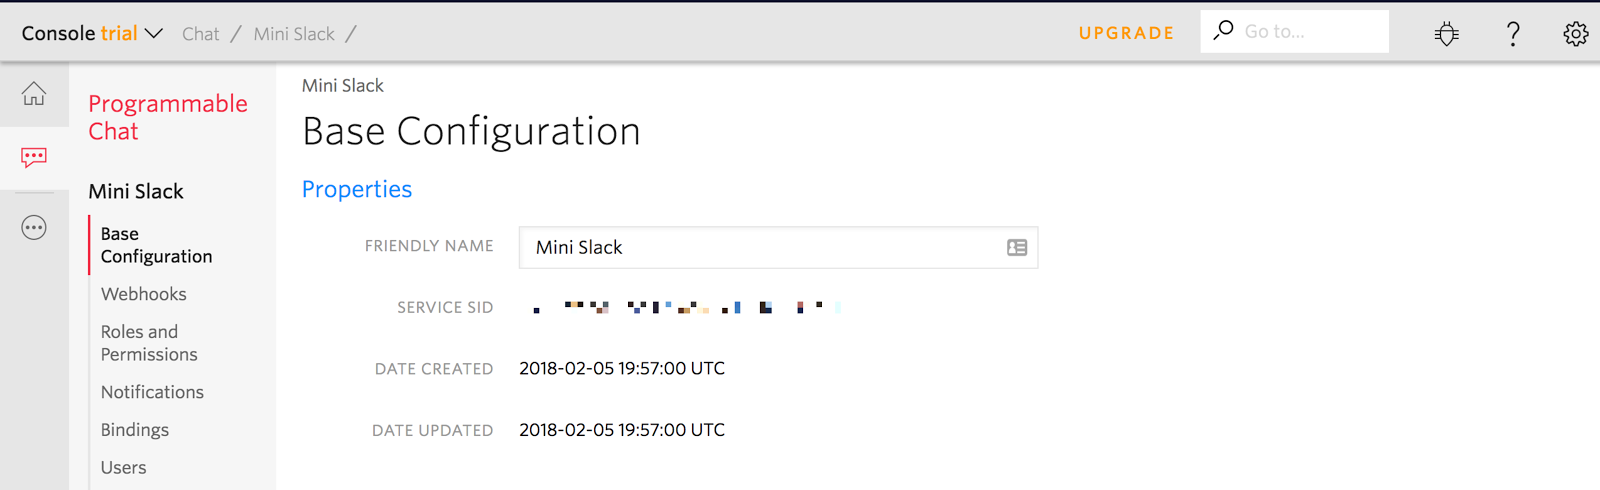Click the contact card icon in Friendly Name
This screenshot has height=490, width=1600.
coord(1017,248)
